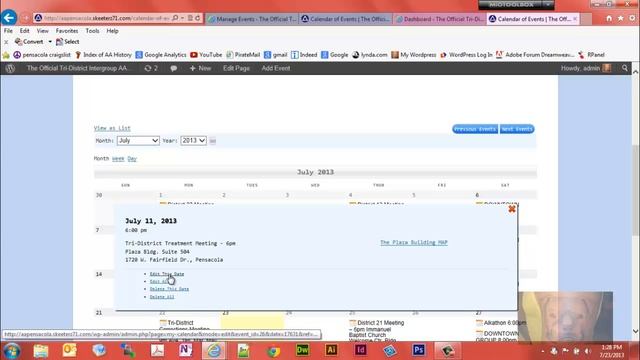
Task: Open The Plaza Building MAP link
Action: (414, 242)
